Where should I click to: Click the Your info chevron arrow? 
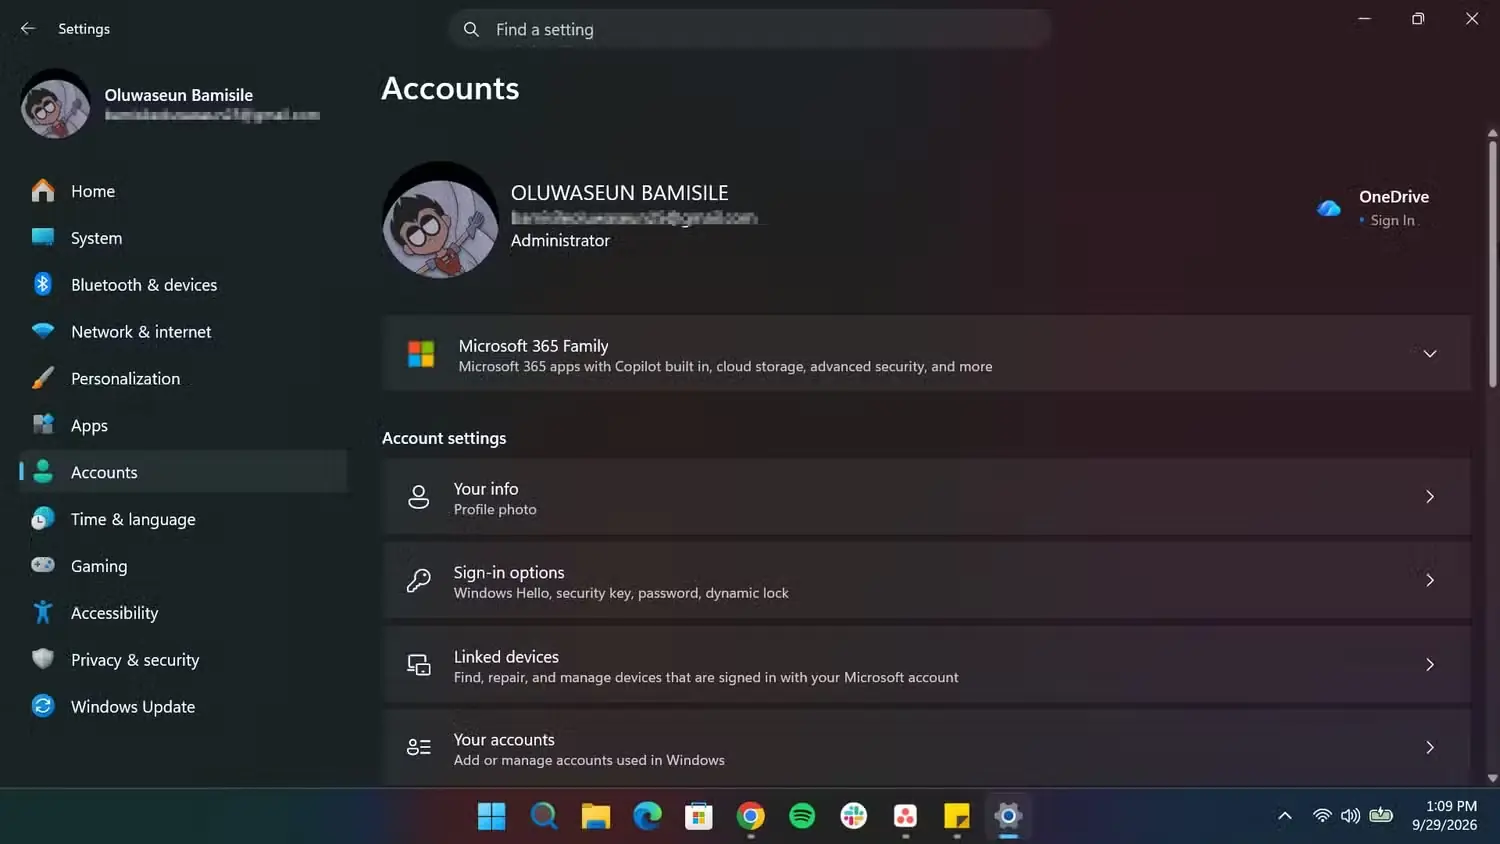[x=1430, y=497]
